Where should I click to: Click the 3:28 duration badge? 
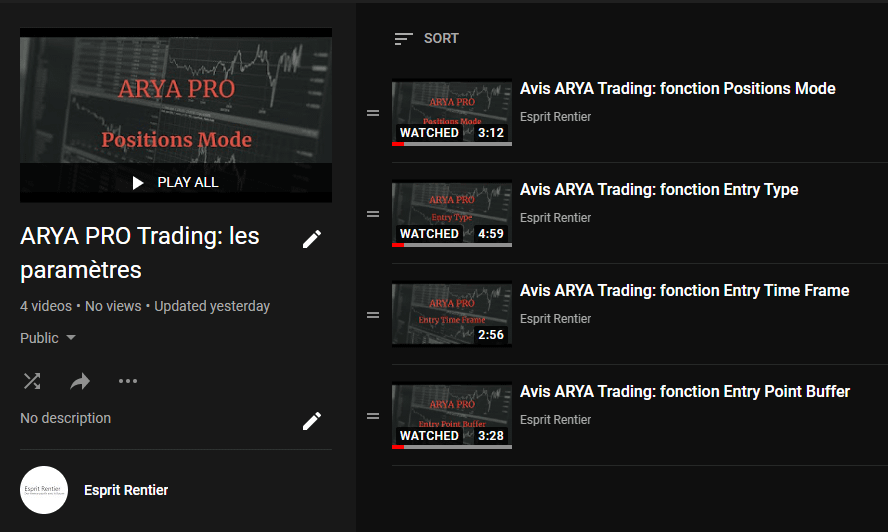point(491,436)
